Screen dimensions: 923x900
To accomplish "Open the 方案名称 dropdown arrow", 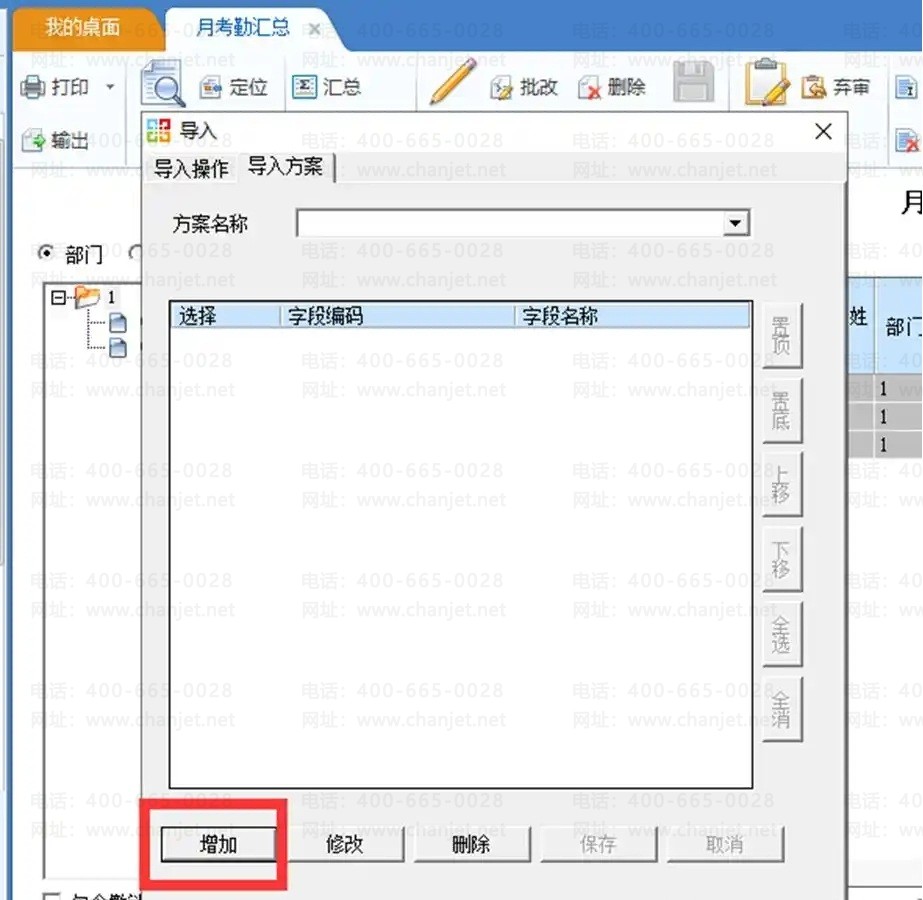I will coord(737,223).
